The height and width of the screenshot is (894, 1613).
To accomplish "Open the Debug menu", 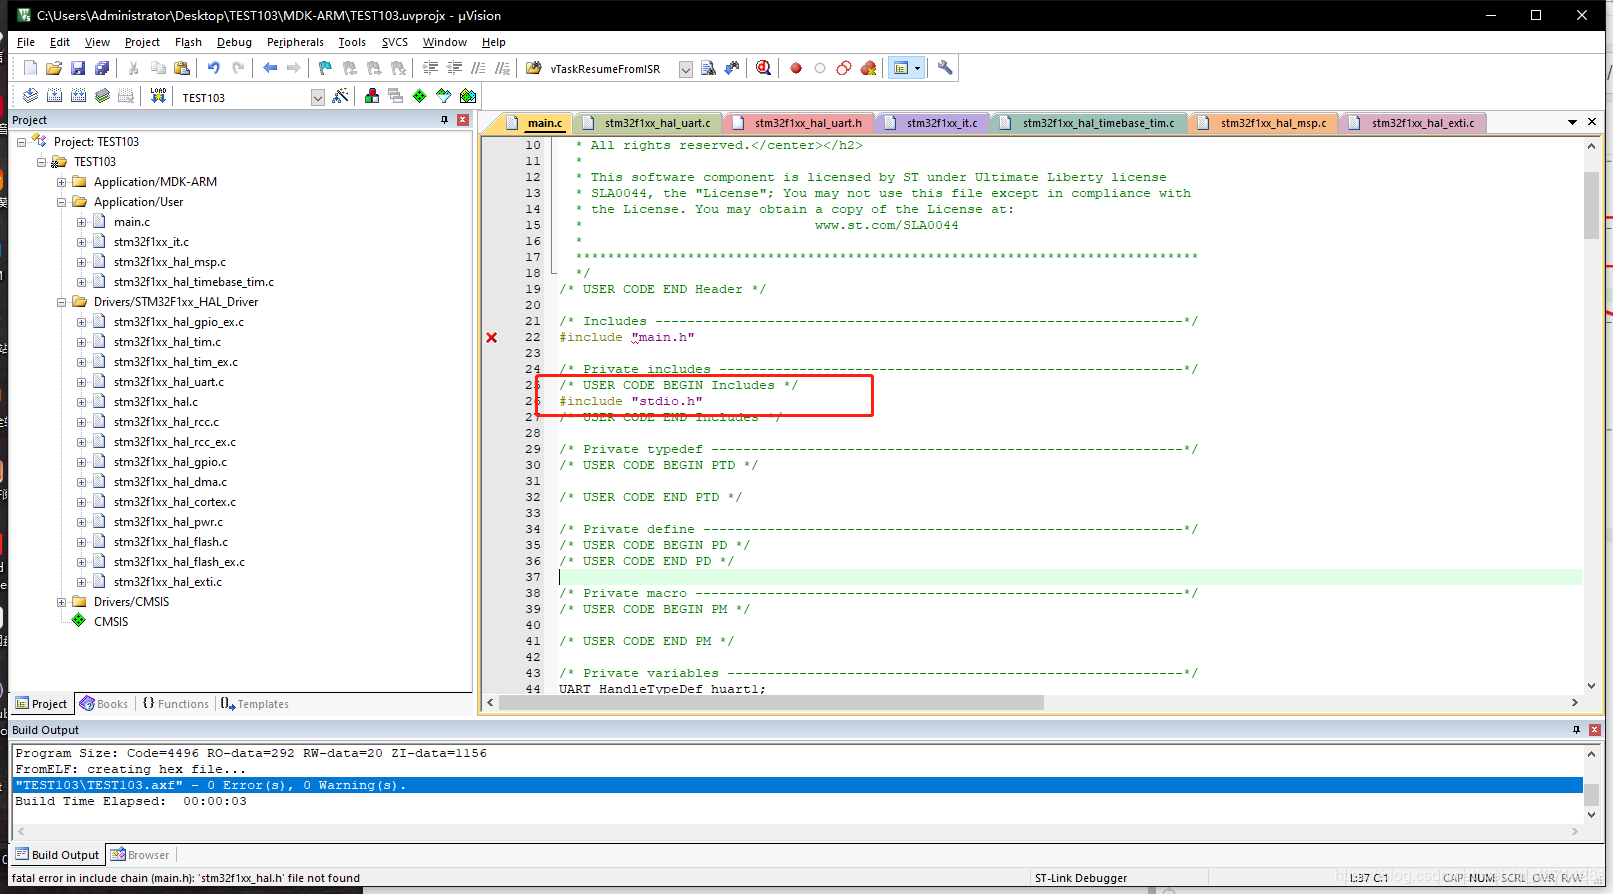I will point(234,42).
